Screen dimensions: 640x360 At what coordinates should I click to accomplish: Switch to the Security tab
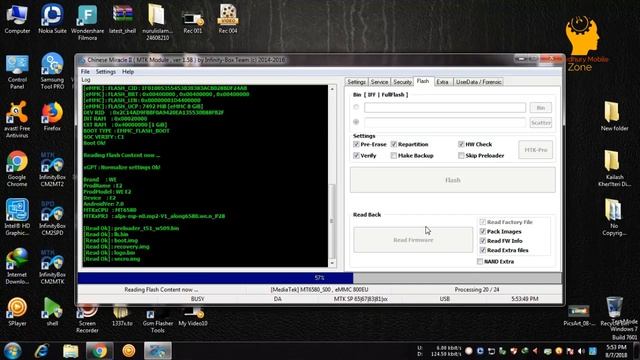[402, 82]
